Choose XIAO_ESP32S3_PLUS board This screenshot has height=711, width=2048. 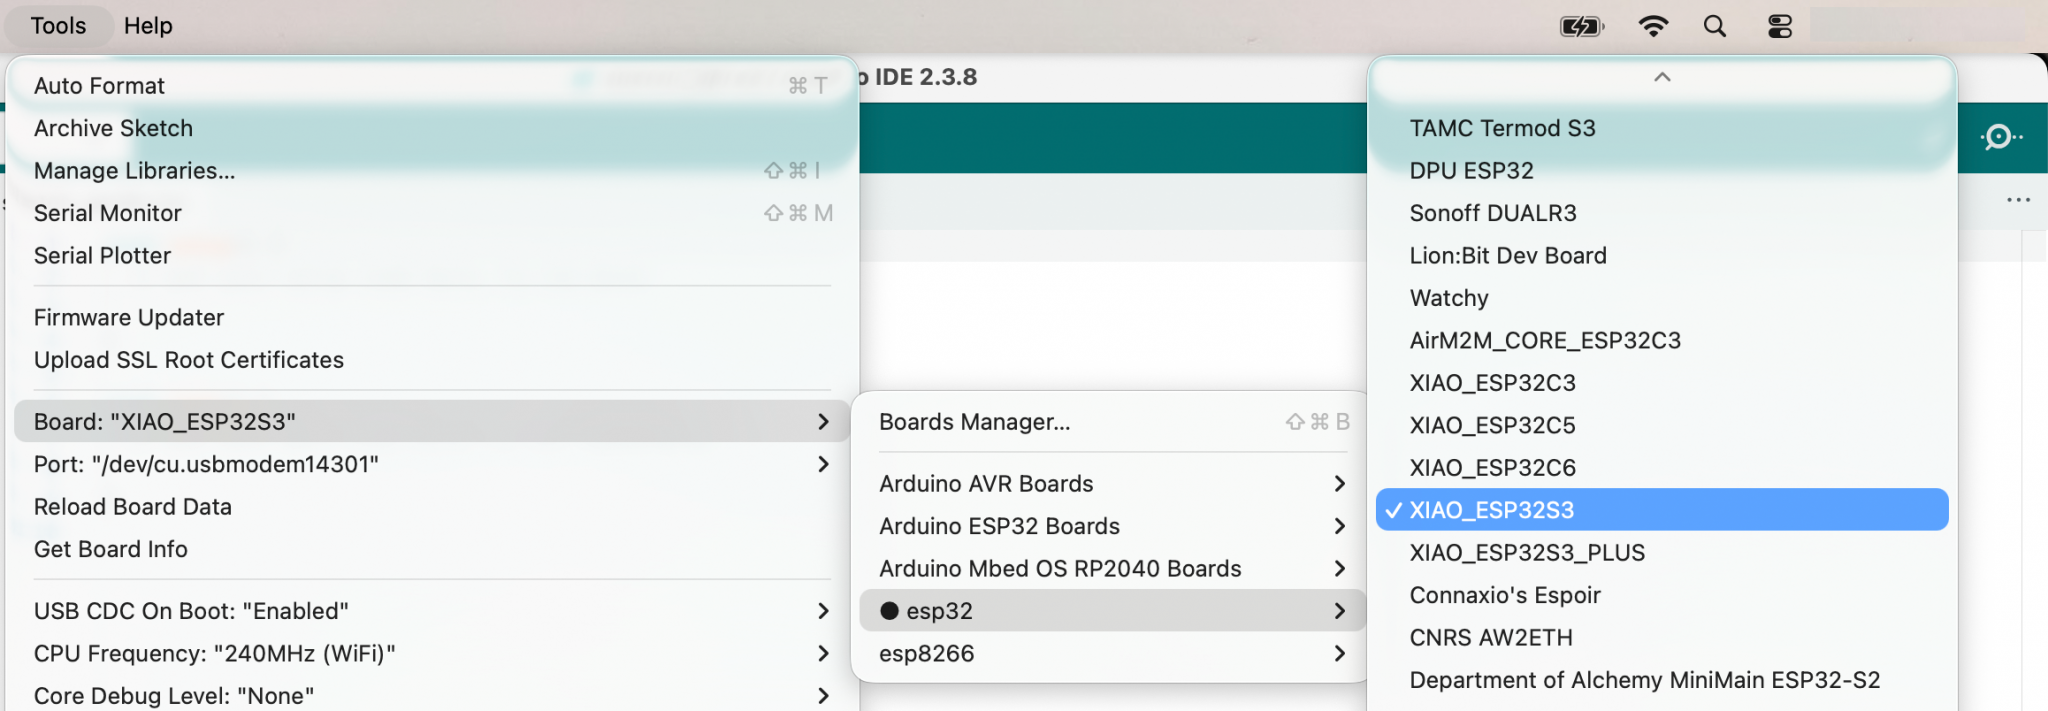pyautogui.click(x=1526, y=553)
